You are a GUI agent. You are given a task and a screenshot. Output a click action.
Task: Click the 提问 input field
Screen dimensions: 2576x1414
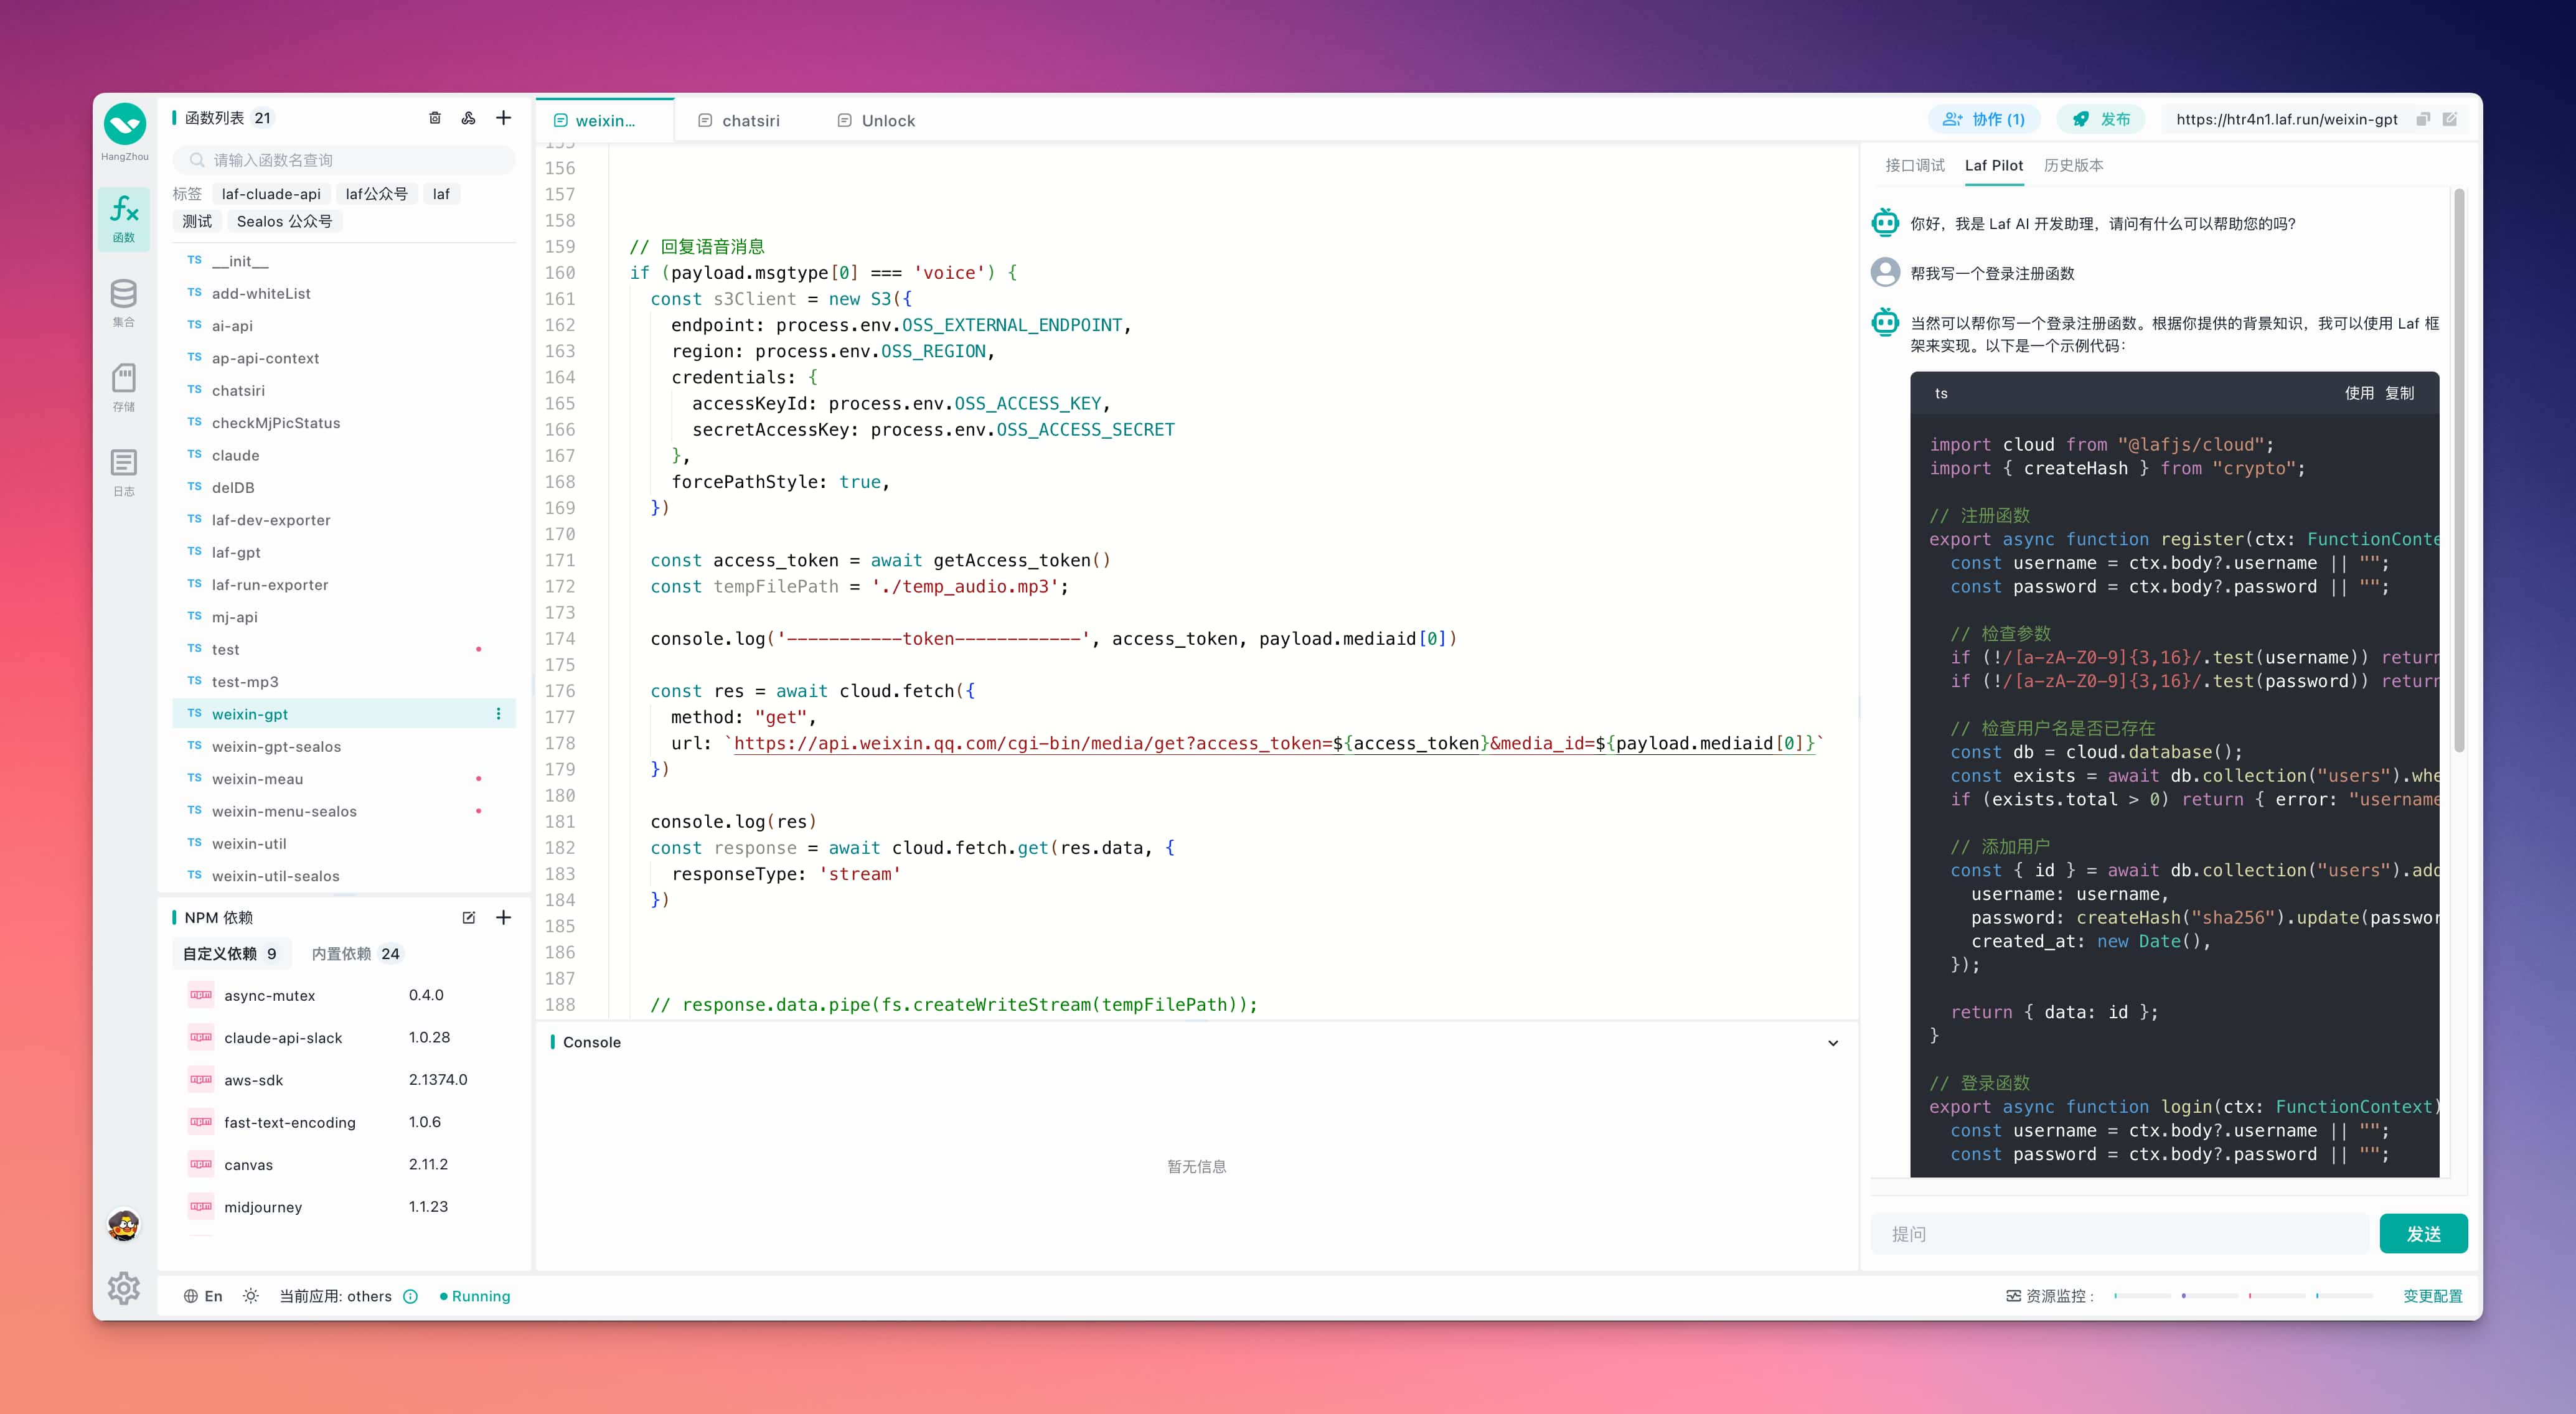point(2125,1233)
